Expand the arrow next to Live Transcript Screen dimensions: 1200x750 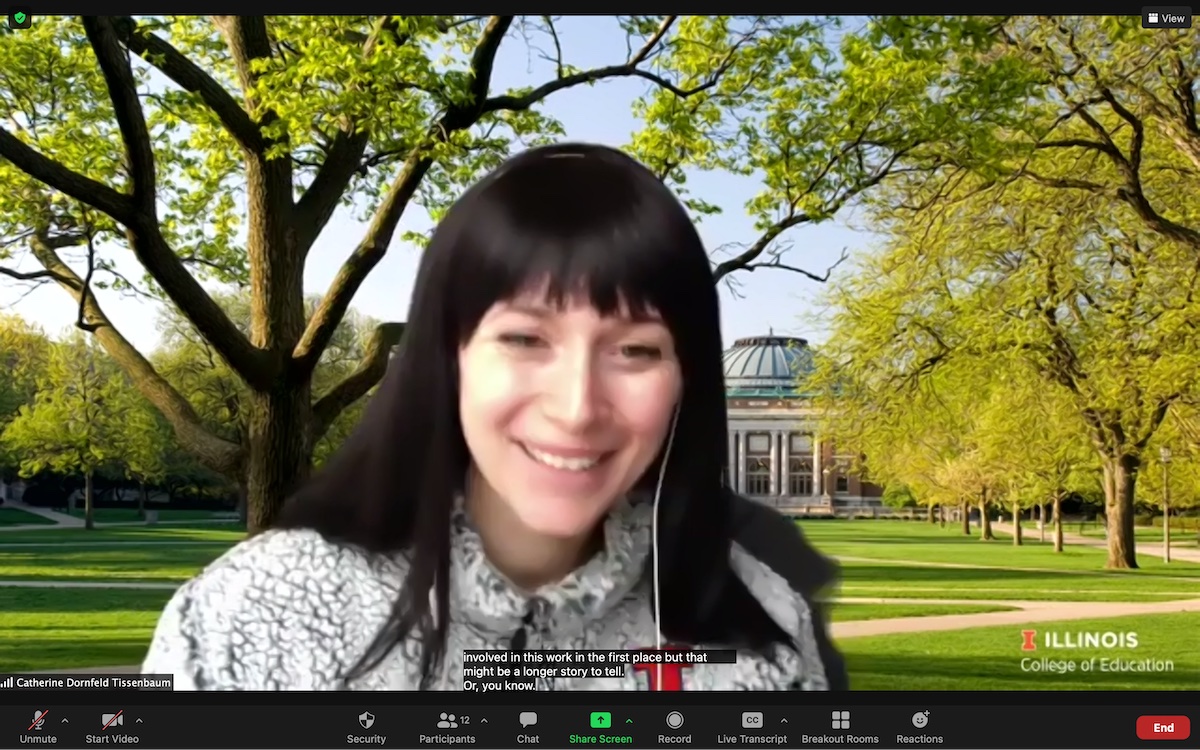(783, 720)
